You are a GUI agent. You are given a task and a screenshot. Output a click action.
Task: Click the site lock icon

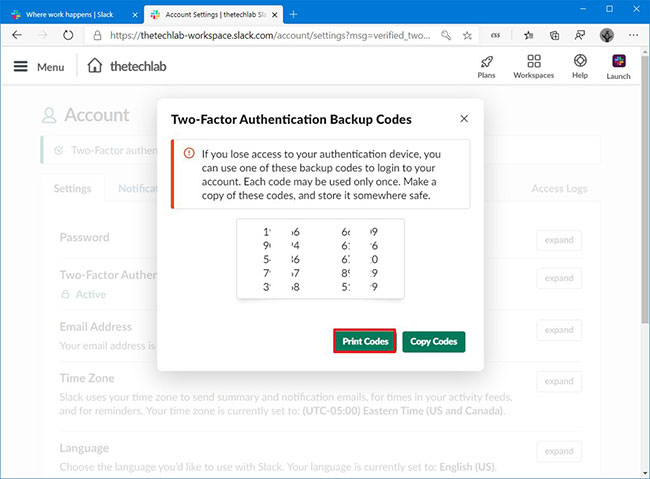(x=97, y=36)
